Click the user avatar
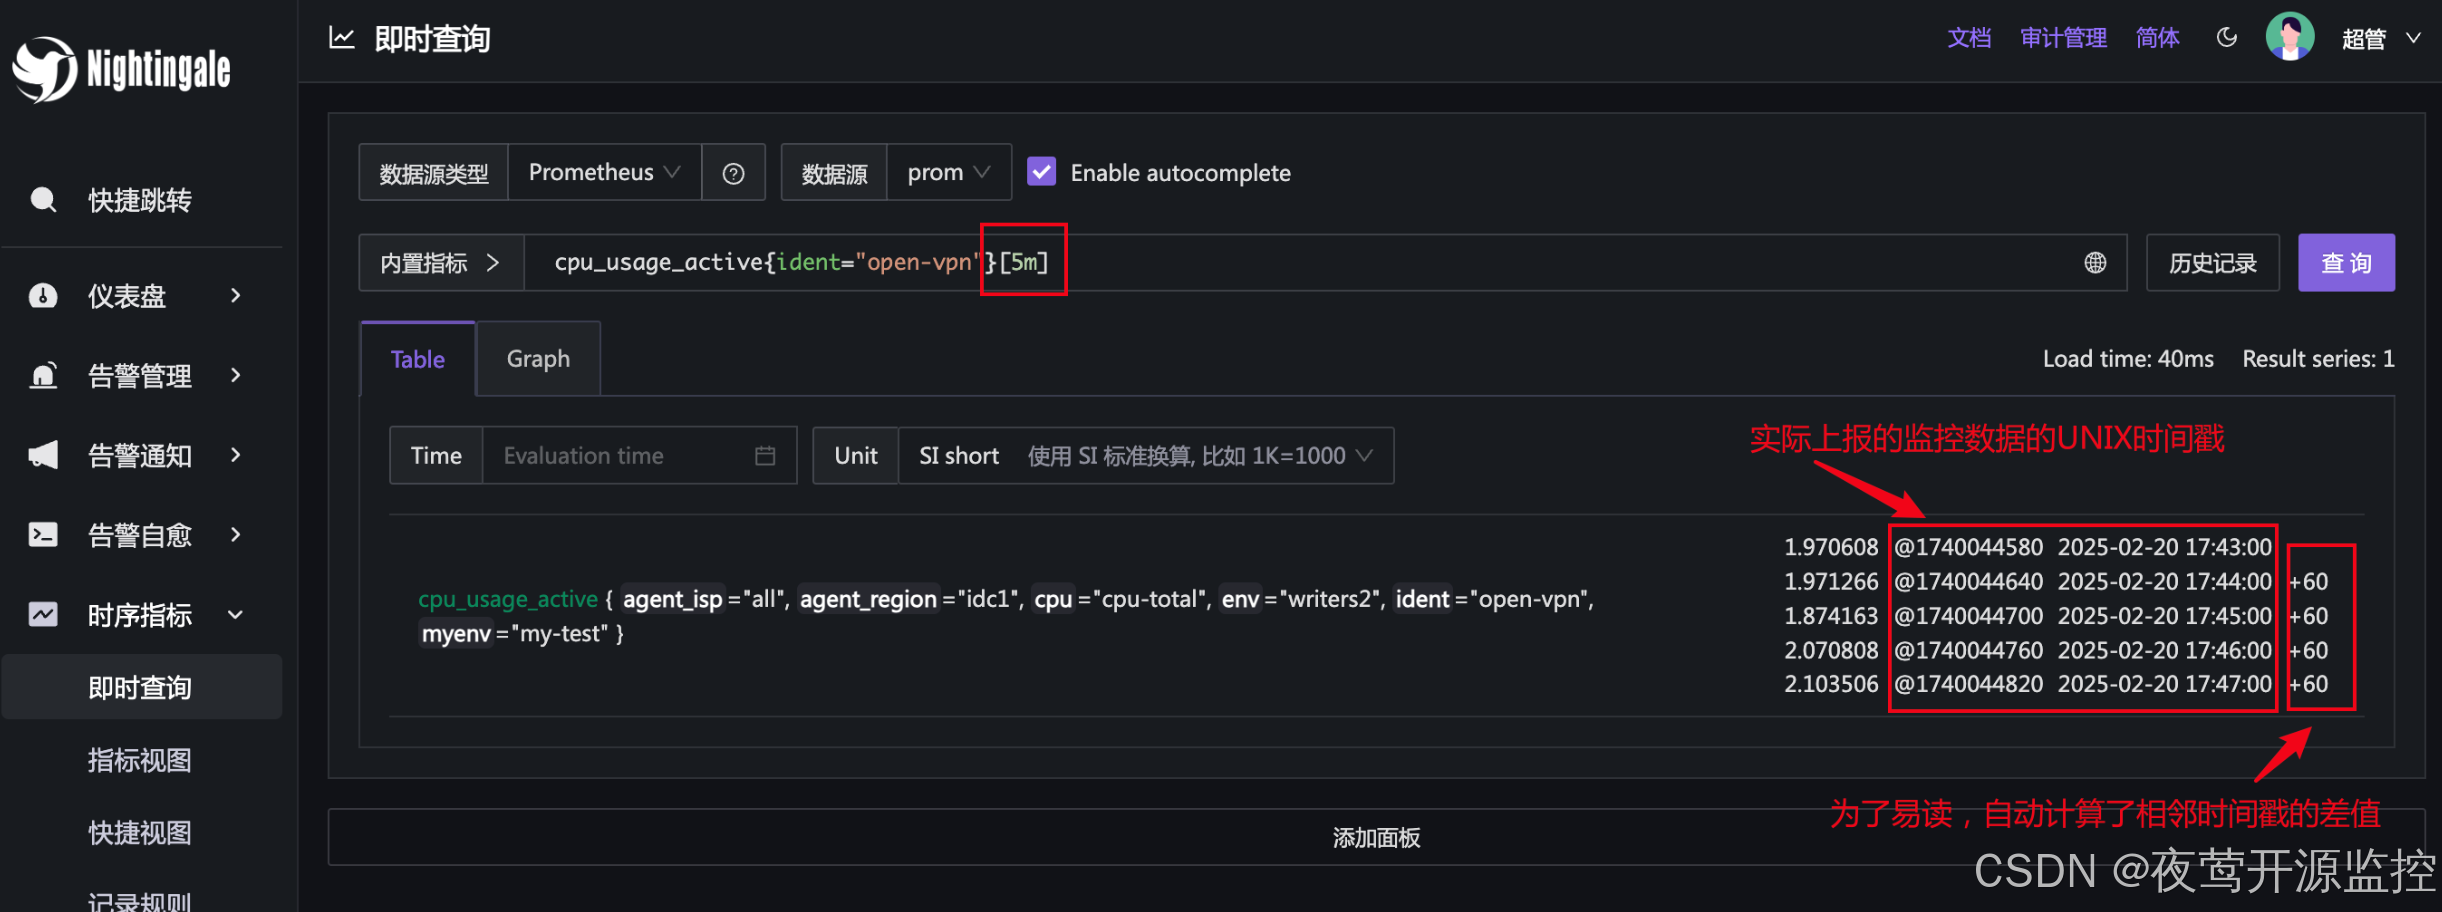Viewport: 2442px width, 912px height. coord(2290,37)
